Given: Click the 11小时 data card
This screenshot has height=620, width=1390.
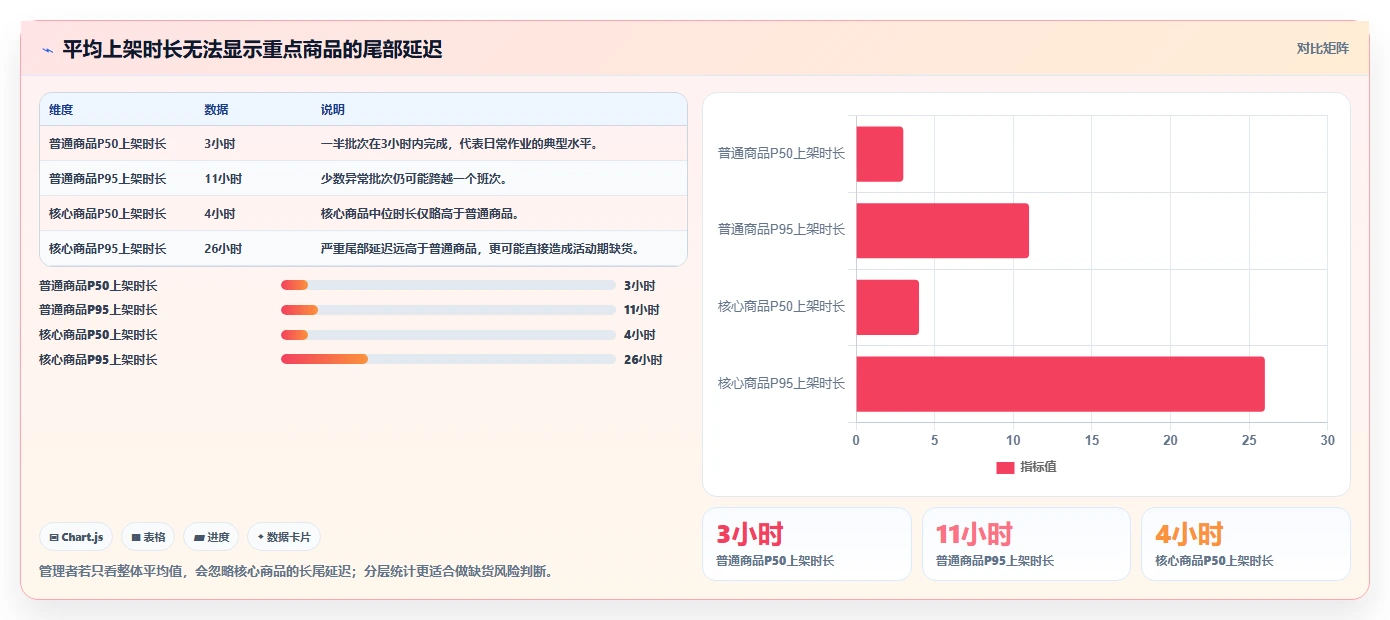Looking at the screenshot, I should click(x=1026, y=544).
